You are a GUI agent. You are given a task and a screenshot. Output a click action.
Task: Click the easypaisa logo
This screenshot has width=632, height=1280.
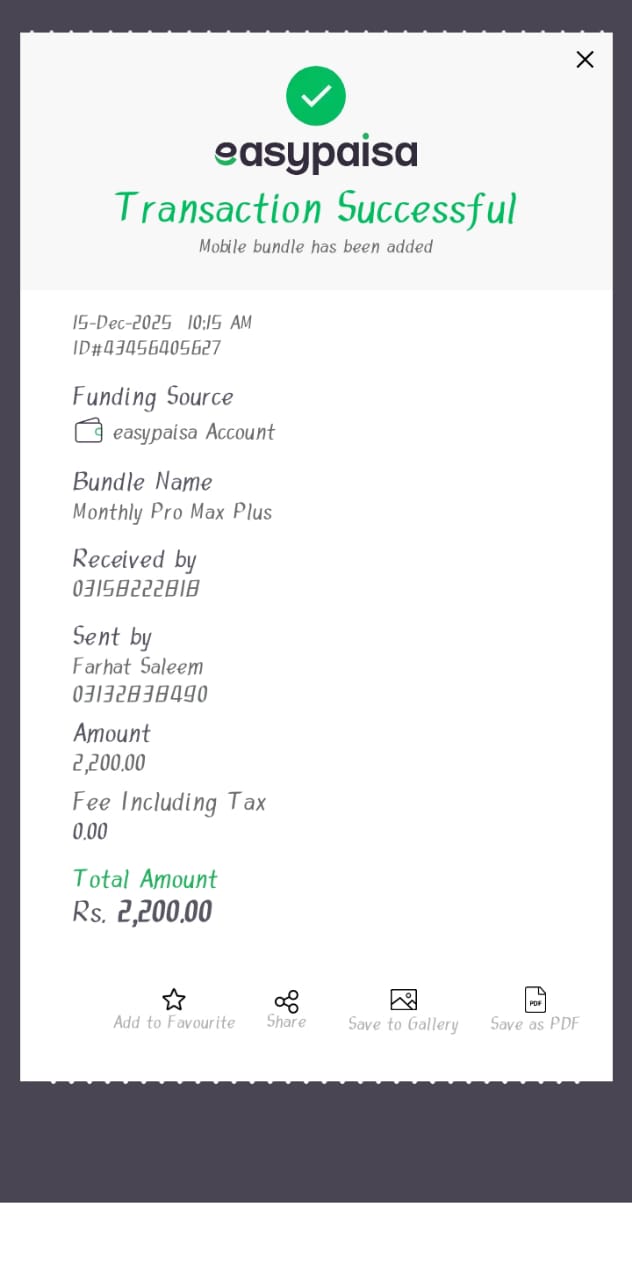[x=316, y=154]
